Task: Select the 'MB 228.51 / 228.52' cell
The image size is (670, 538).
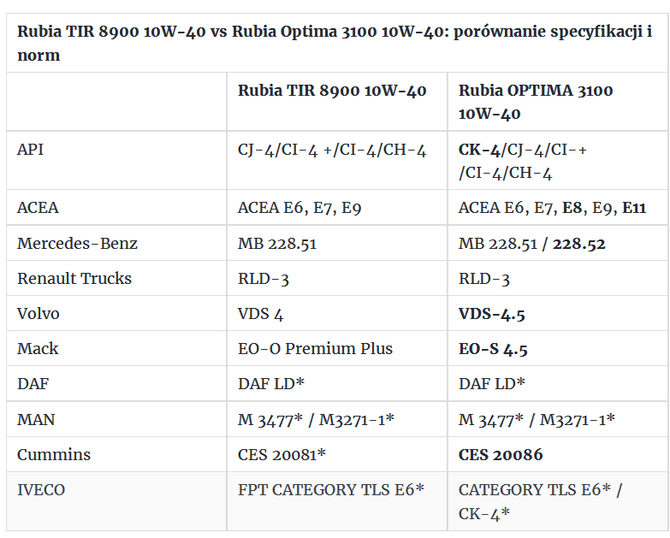Action: pos(532,243)
